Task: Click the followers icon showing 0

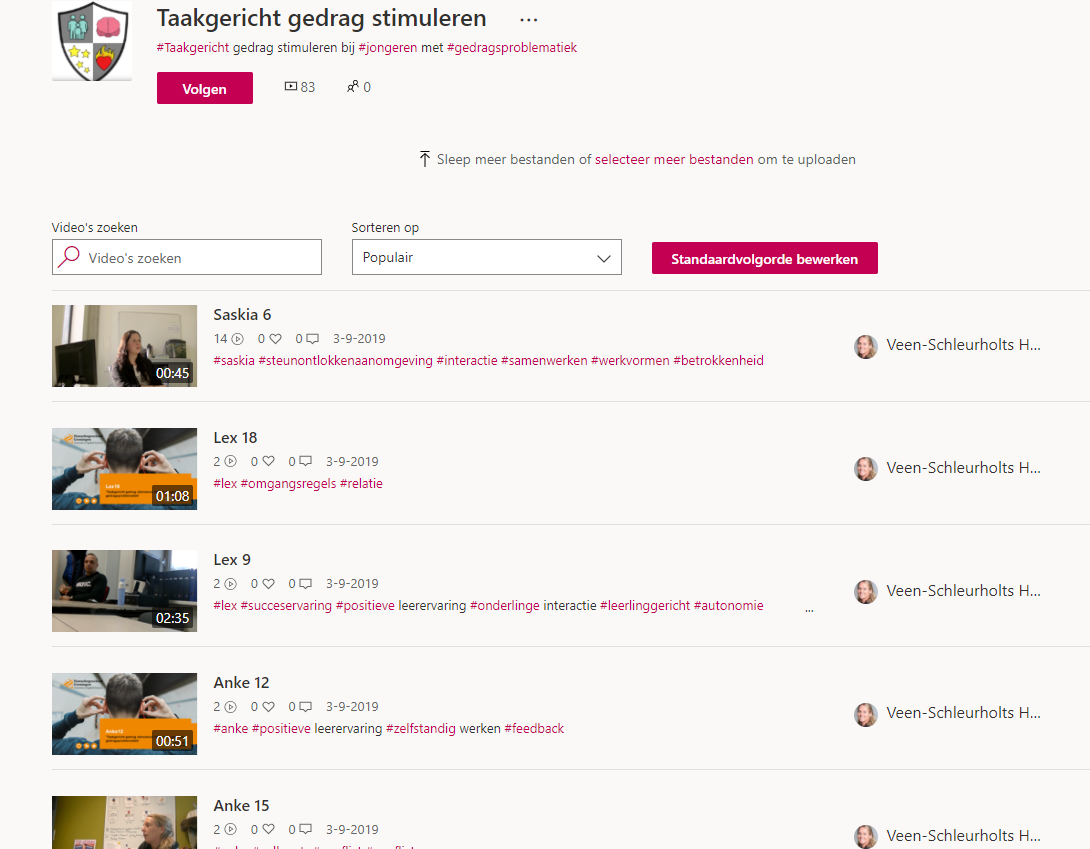Action: pyautogui.click(x=352, y=87)
